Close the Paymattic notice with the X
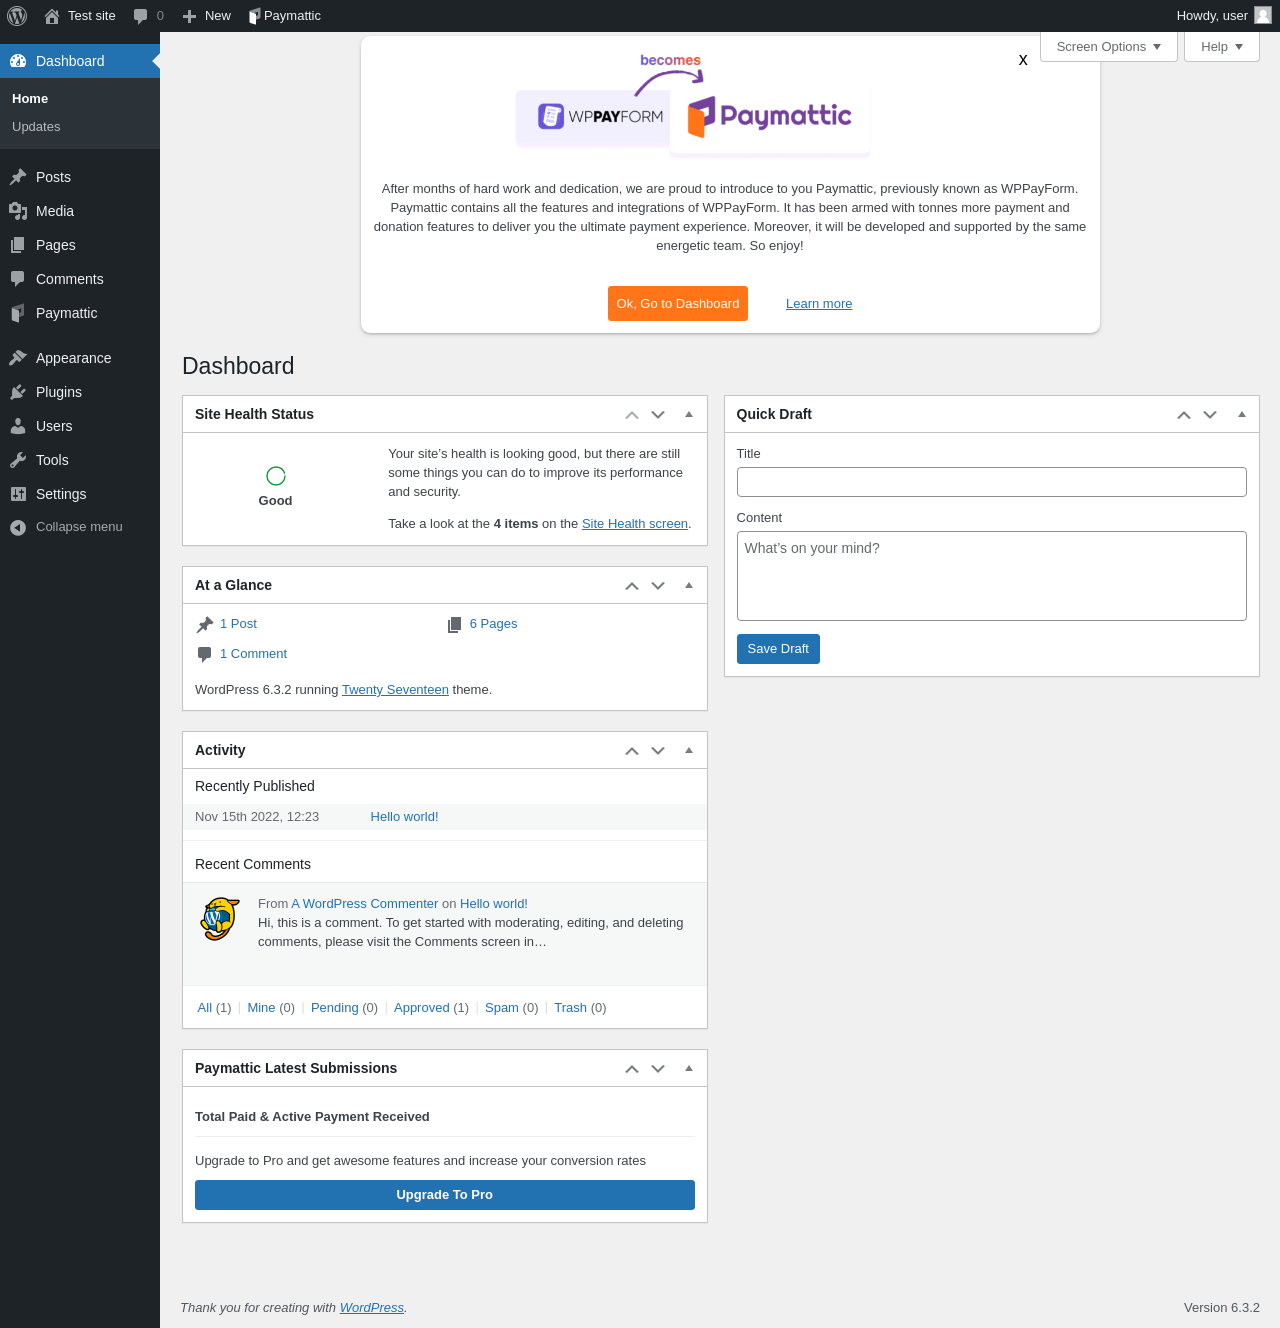Image resolution: width=1280 pixels, height=1328 pixels. coord(1023,60)
